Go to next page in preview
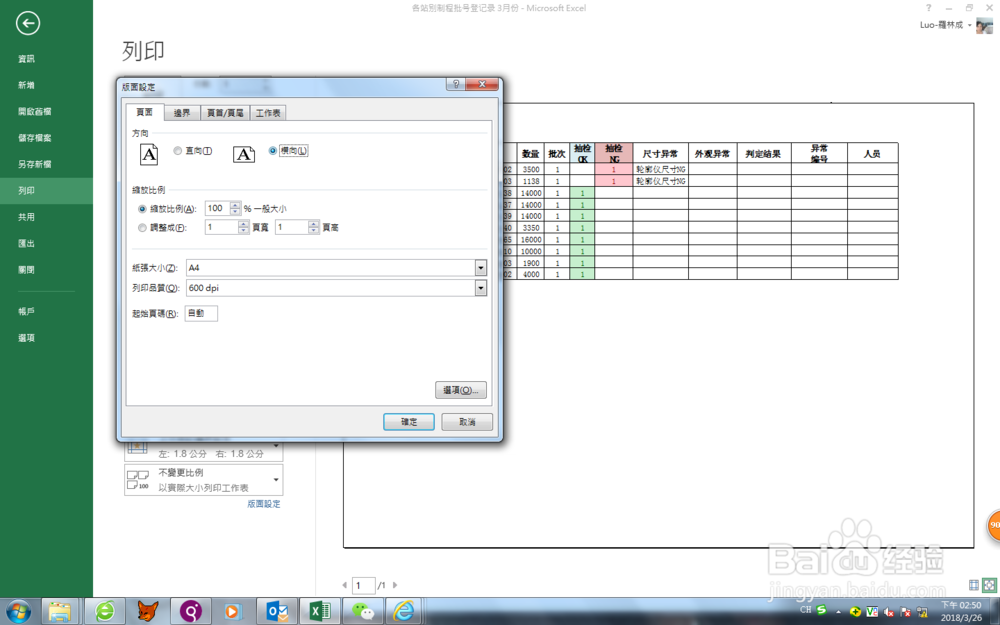 [x=395, y=585]
